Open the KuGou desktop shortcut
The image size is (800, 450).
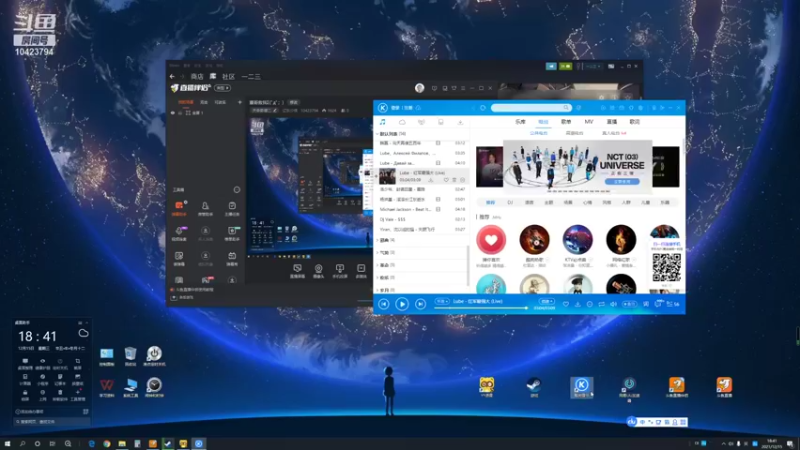tap(581, 387)
